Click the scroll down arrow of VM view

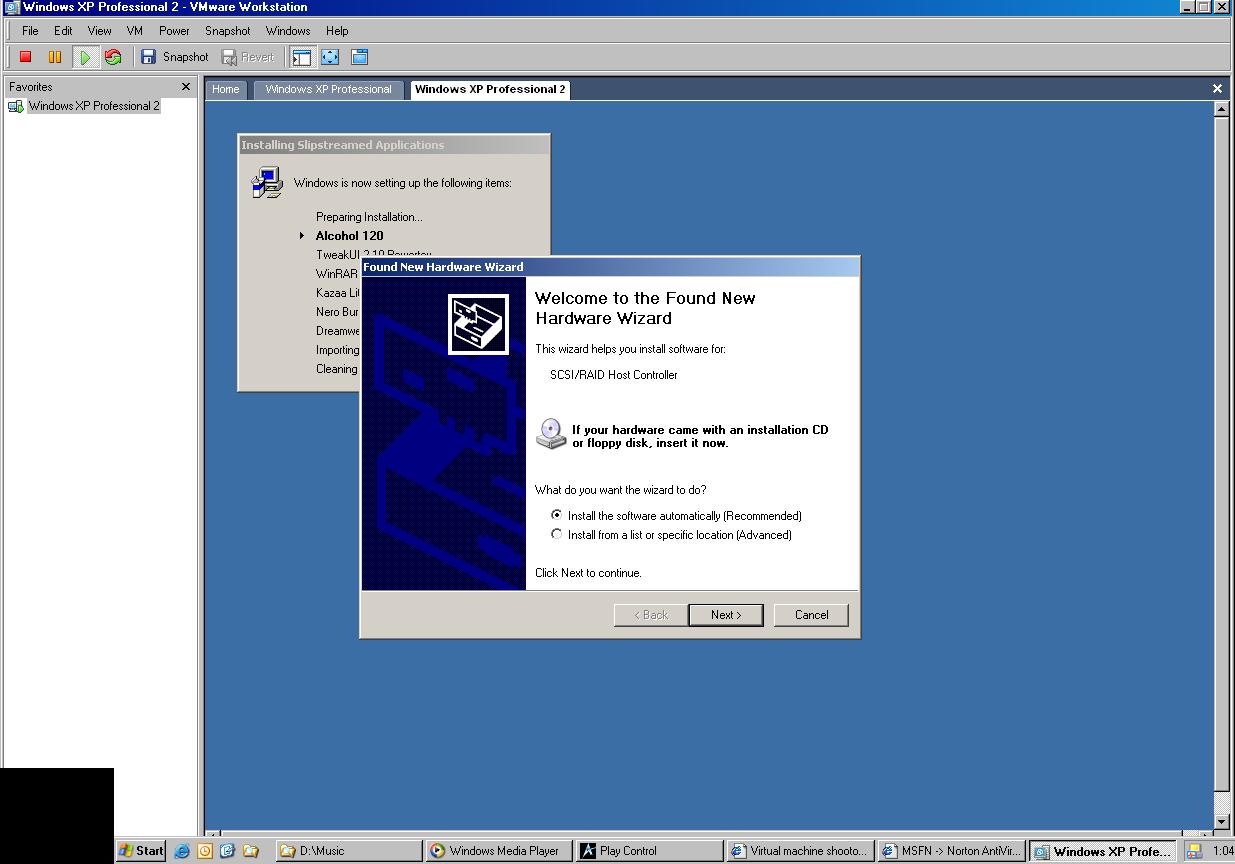click(1221, 822)
